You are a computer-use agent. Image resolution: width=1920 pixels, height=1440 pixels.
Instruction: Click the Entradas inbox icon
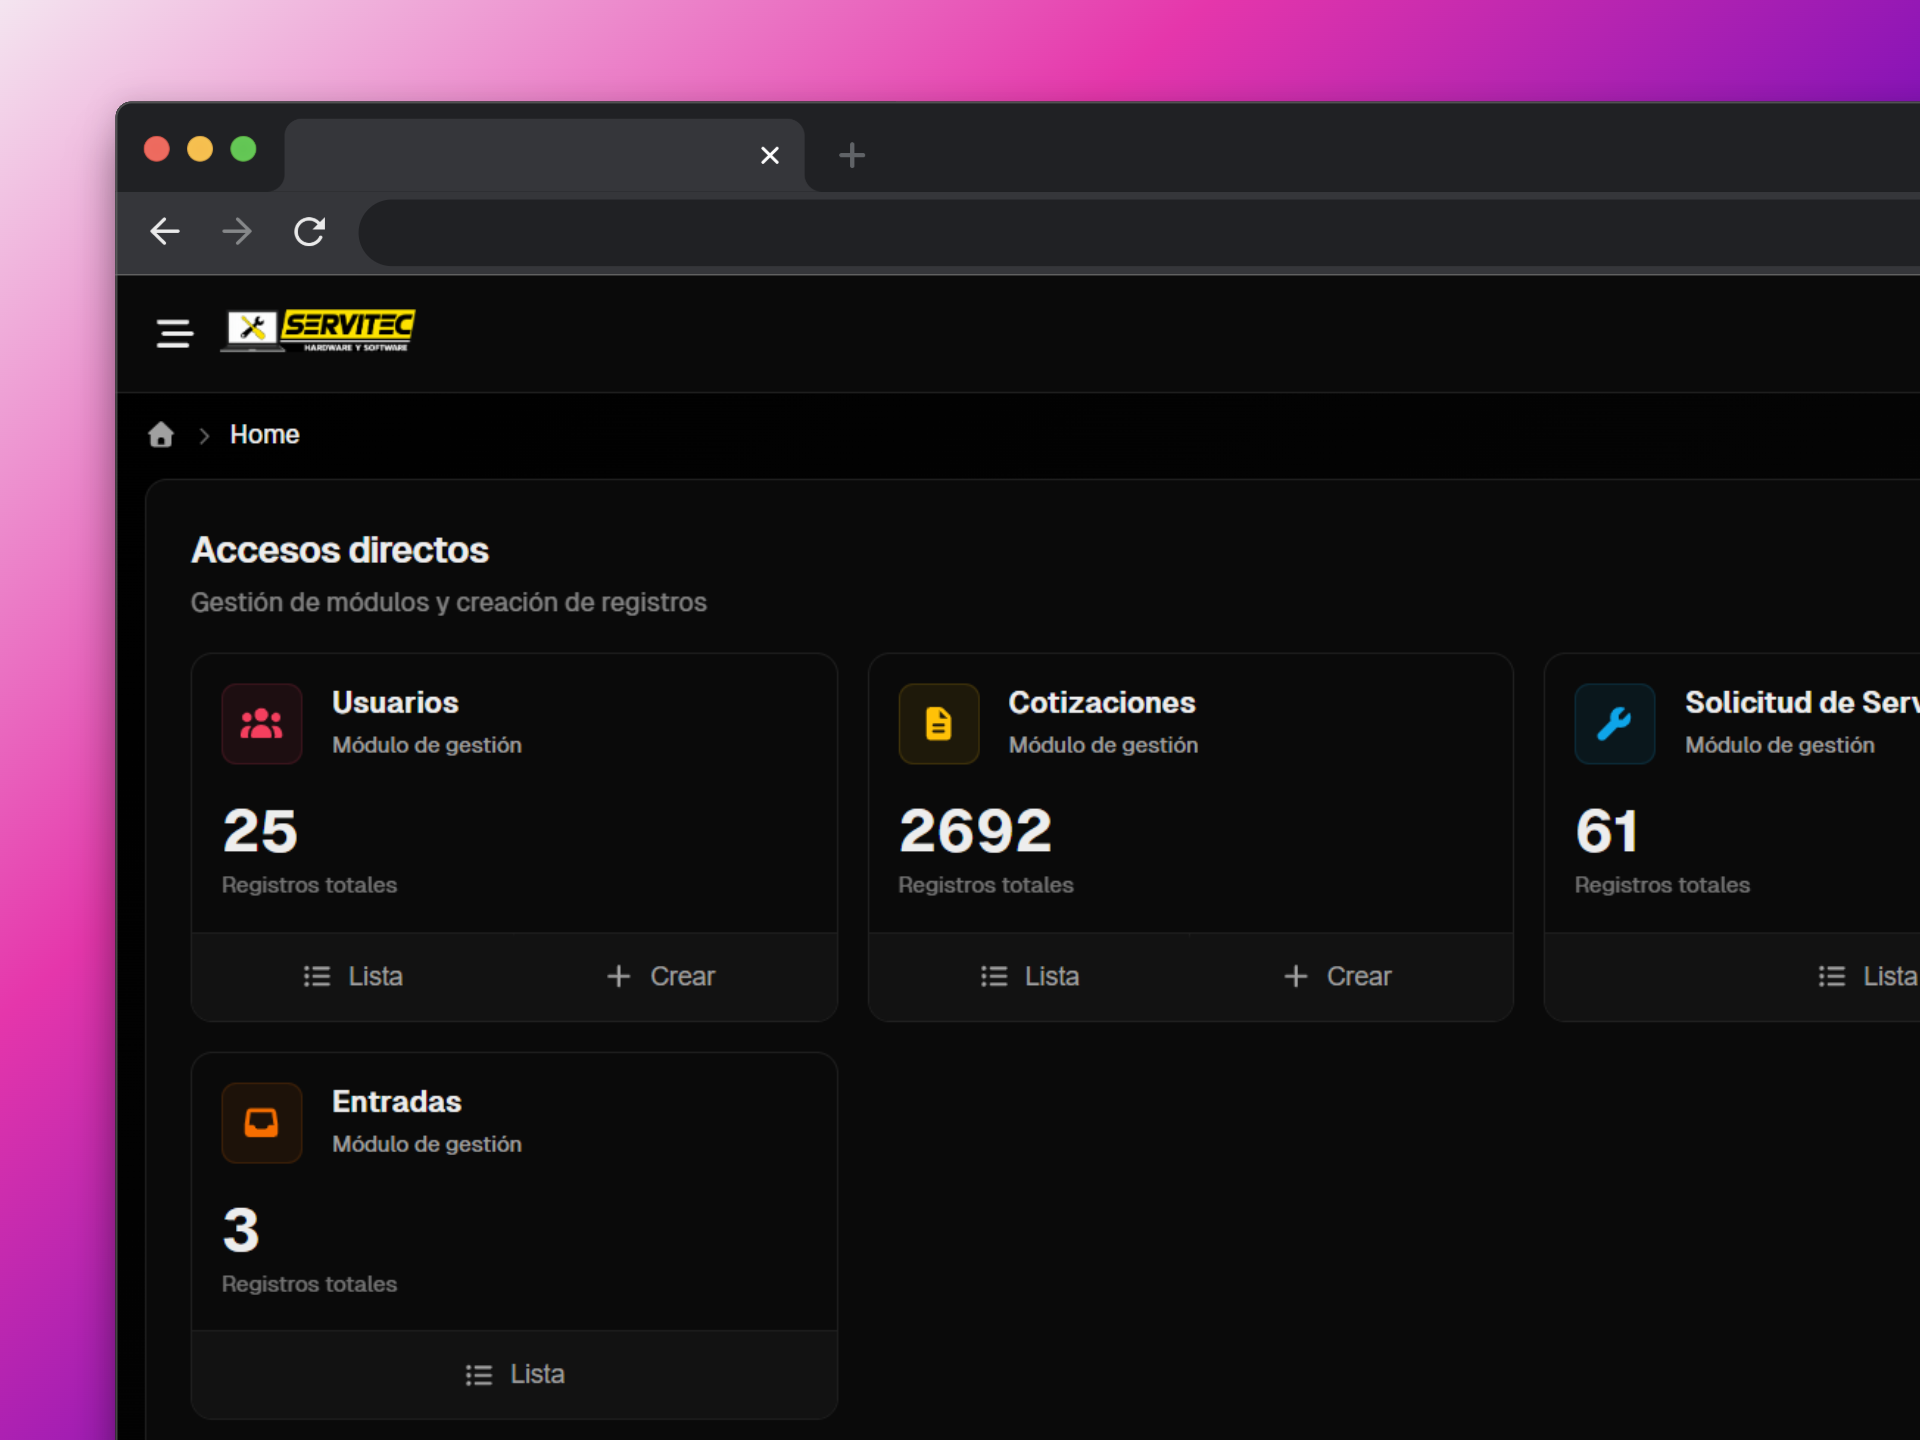[262, 1123]
